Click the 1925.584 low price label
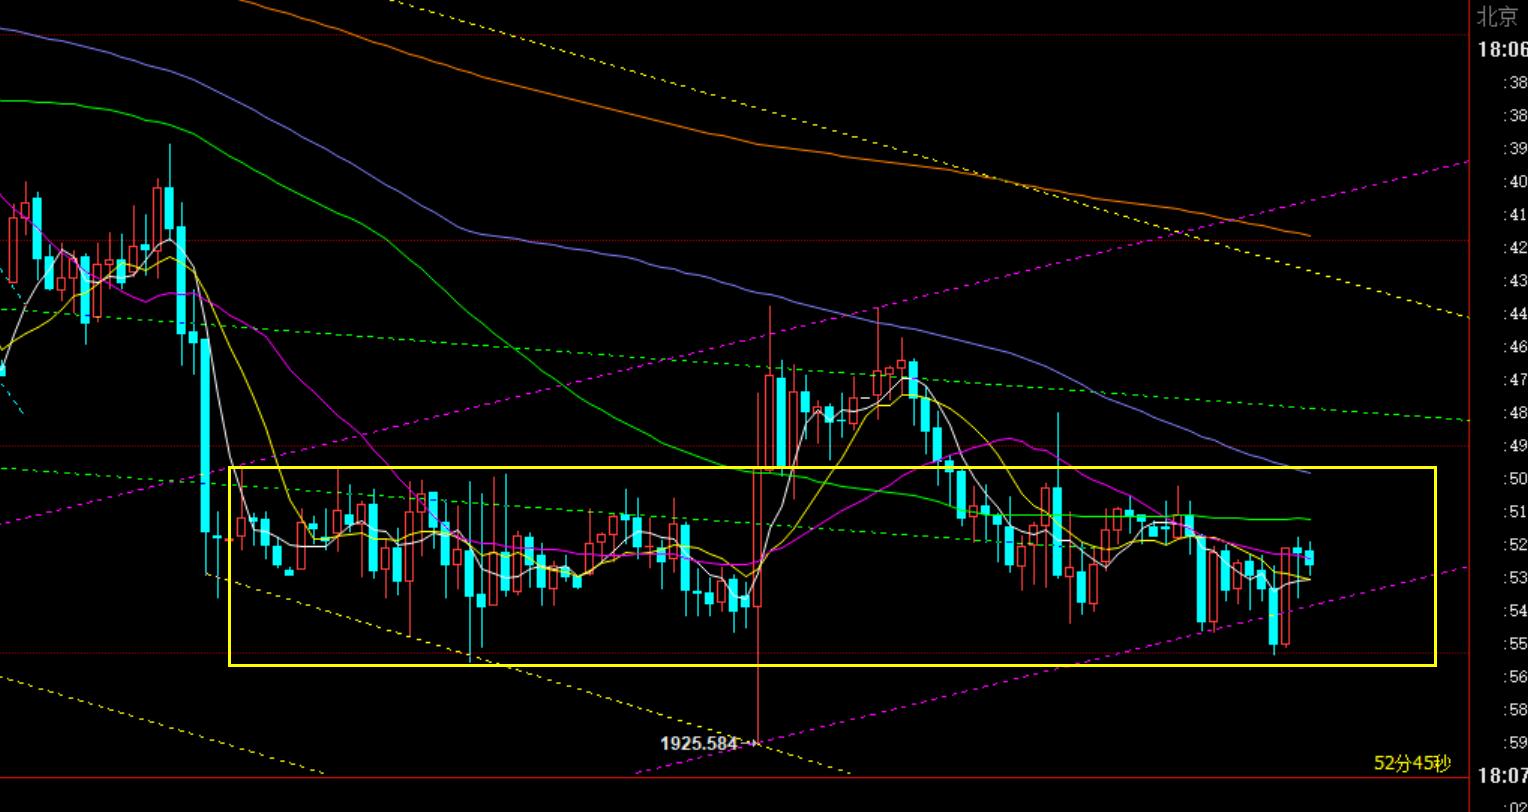The width and height of the screenshot is (1528, 812). 698,743
